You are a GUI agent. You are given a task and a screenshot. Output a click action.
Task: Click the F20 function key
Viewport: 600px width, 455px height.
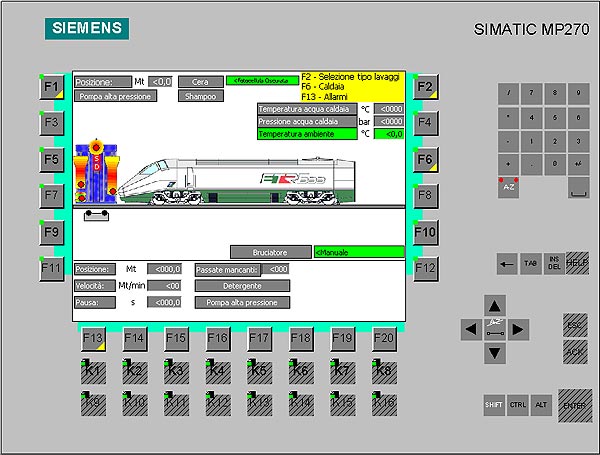point(384,339)
